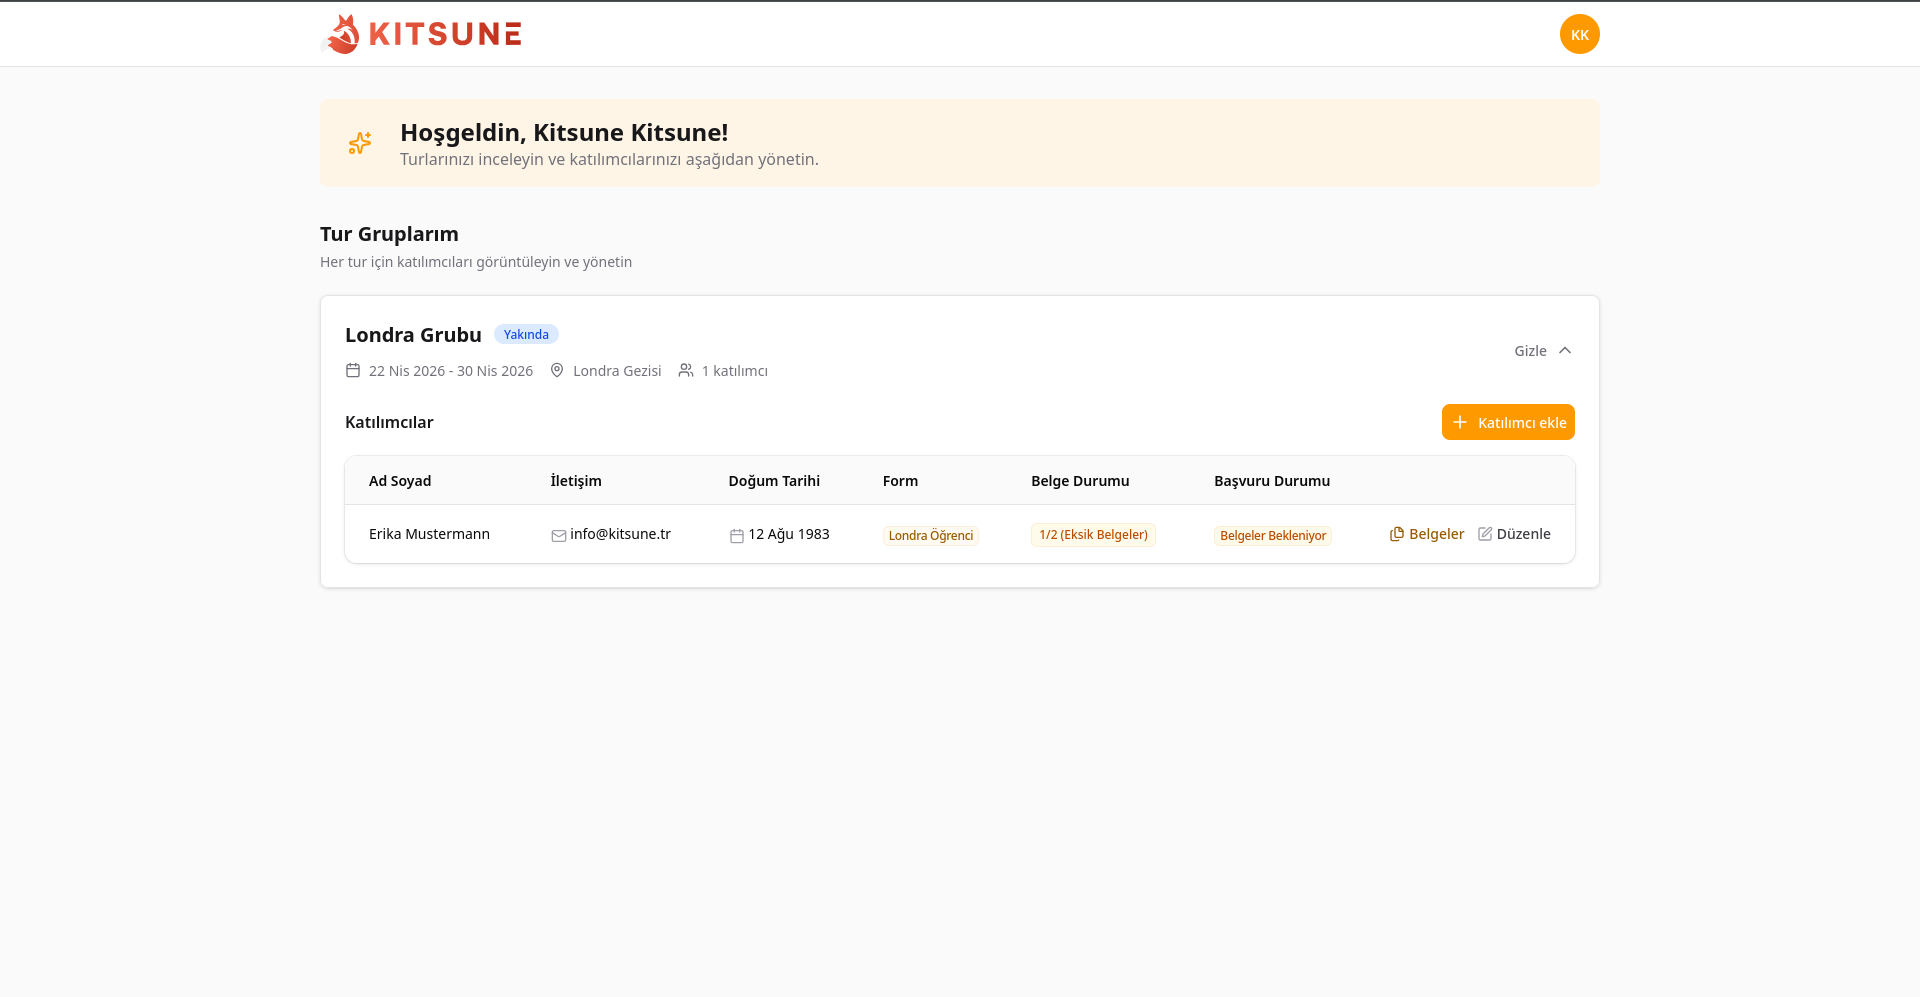Click the Hoşgeldin, Kitsune Kitsune! heading
1920x997 pixels.
(x=564, y=133)
